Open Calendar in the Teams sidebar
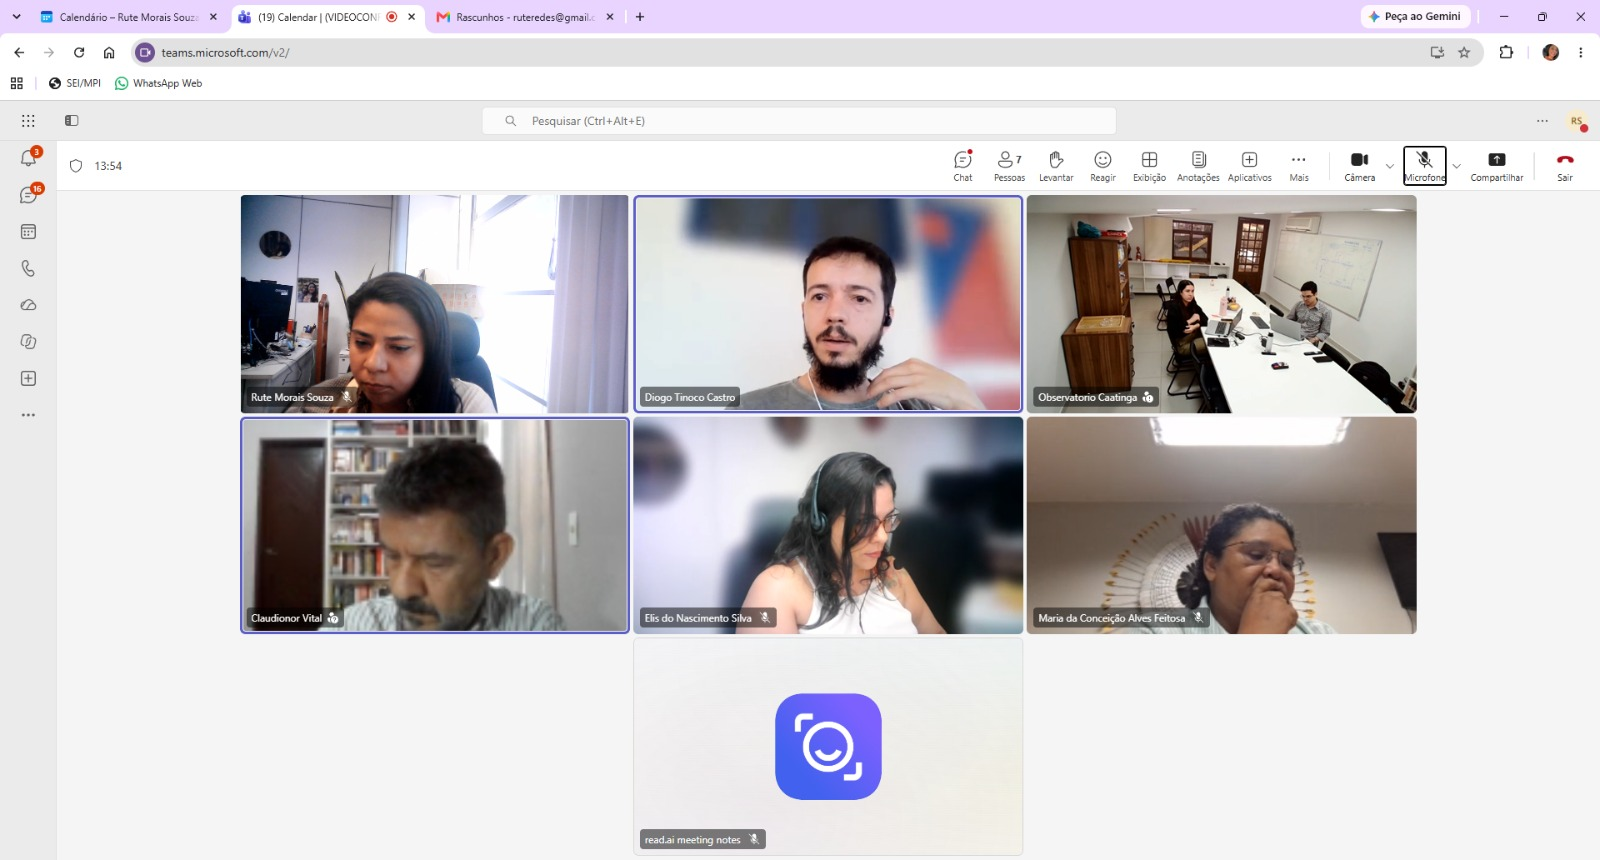Image resolution: width=1600 pixels, height=860 pixels. 28,232
